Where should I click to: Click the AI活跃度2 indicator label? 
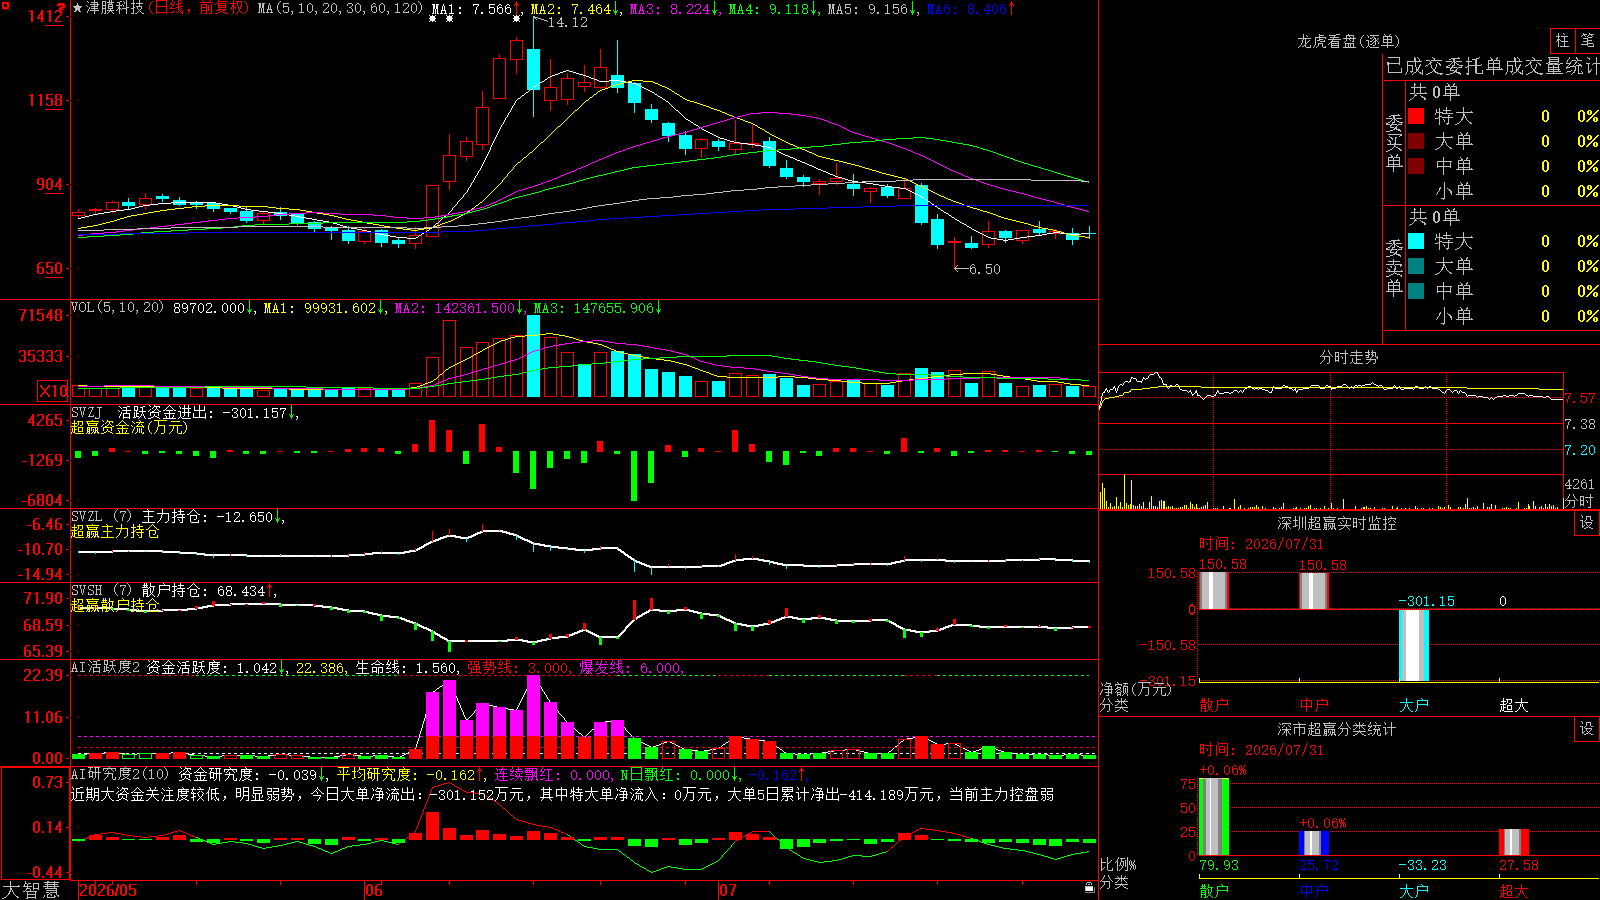pos(105,667)
